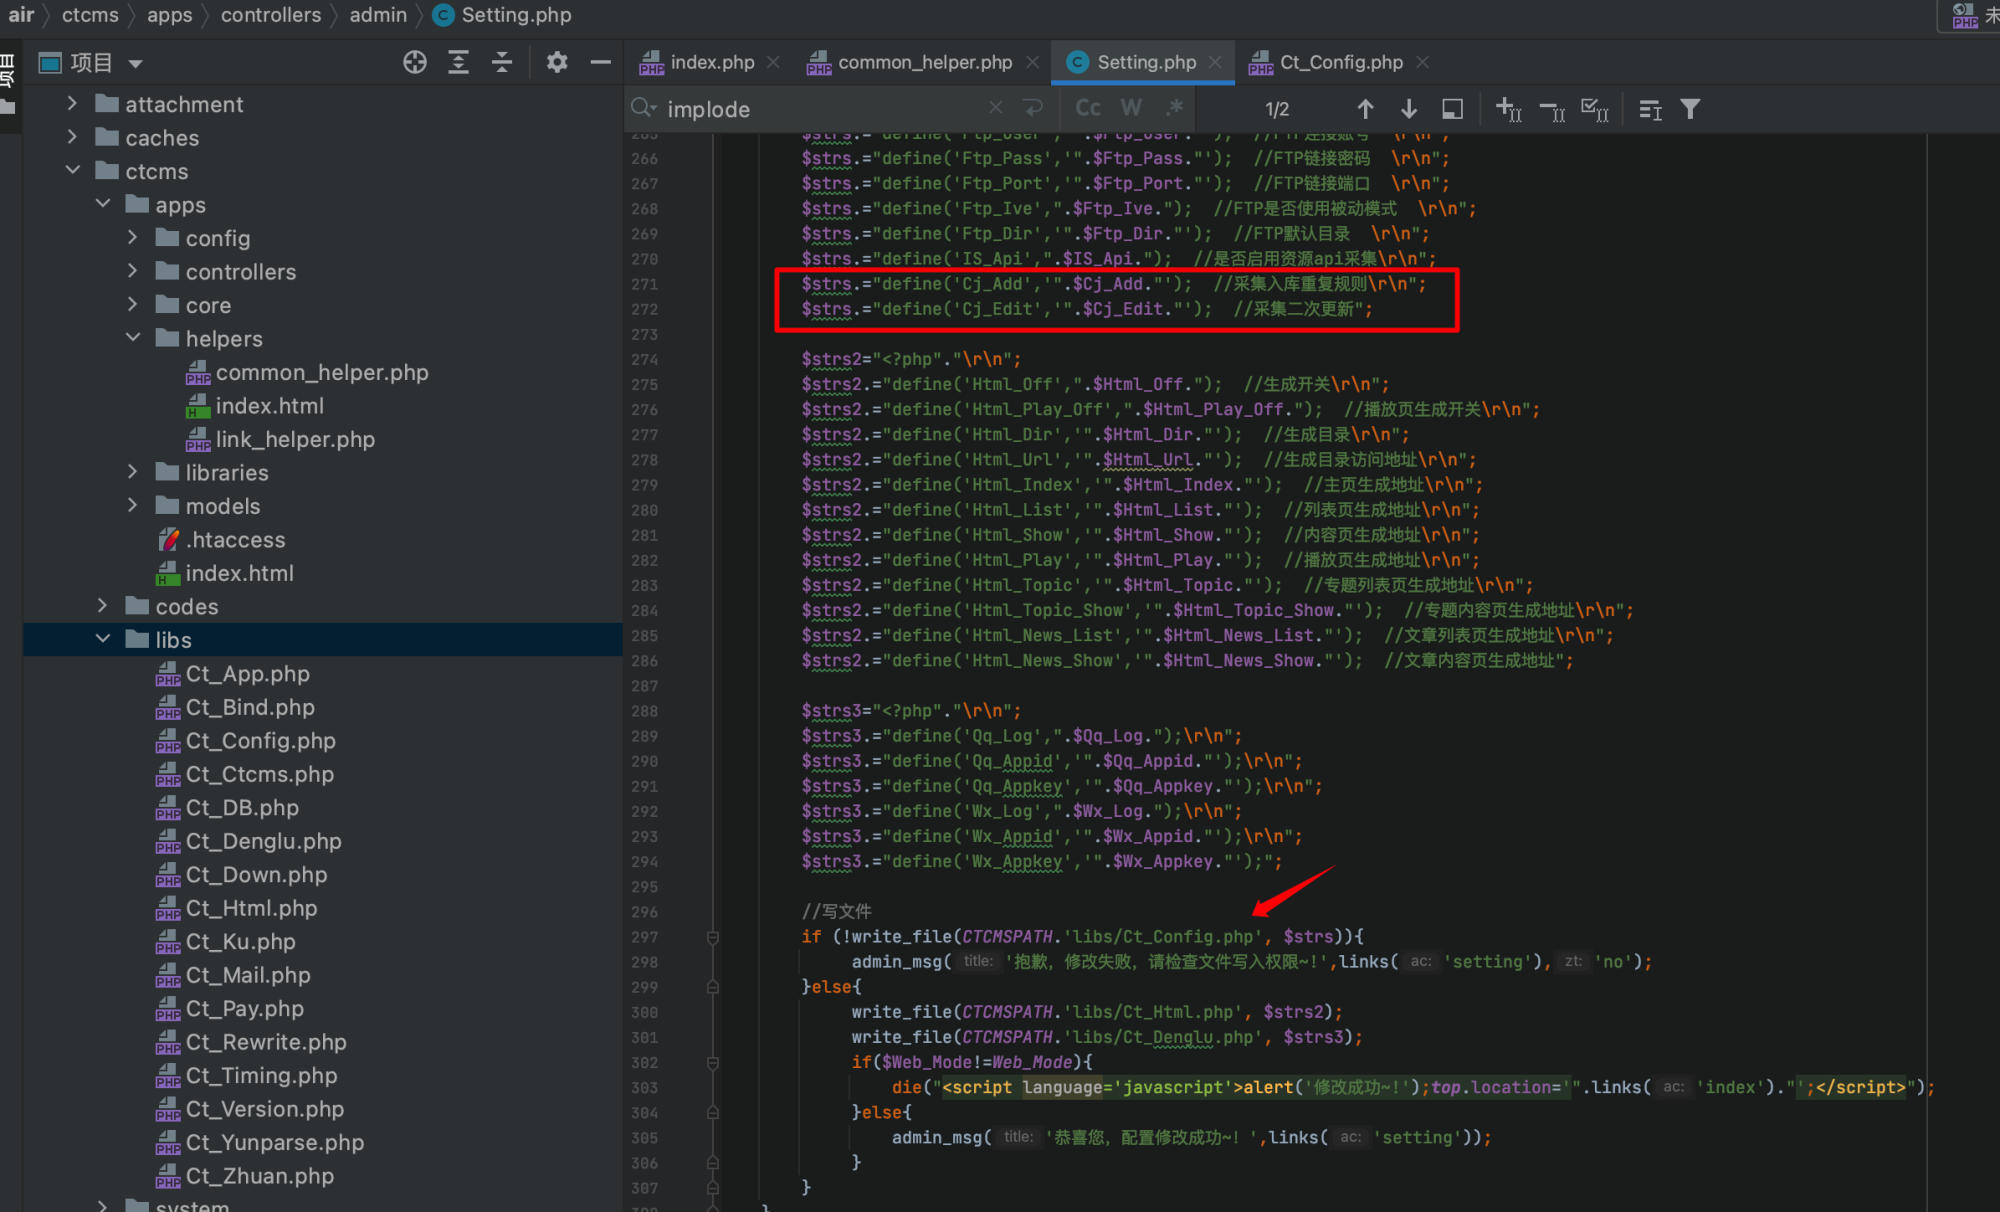This screenshot has width=2000, height=1212.
Task: Switch to the common_helper.php tab
Action: coord(924,62)
